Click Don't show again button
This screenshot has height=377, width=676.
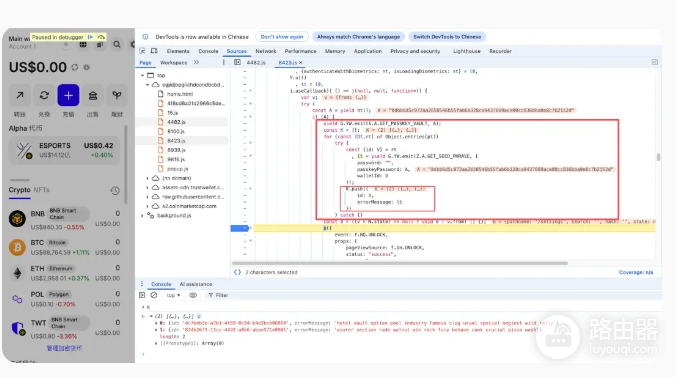(282, 37)
